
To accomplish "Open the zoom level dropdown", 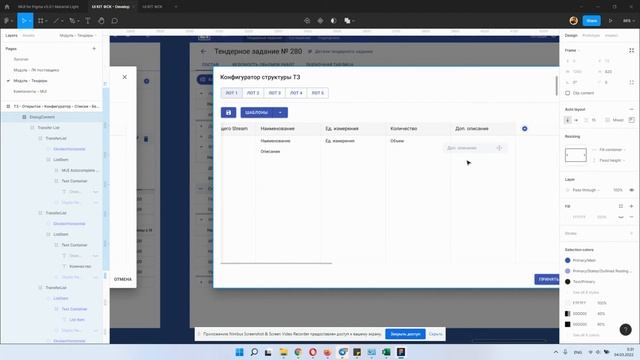I will pos(628,20).
